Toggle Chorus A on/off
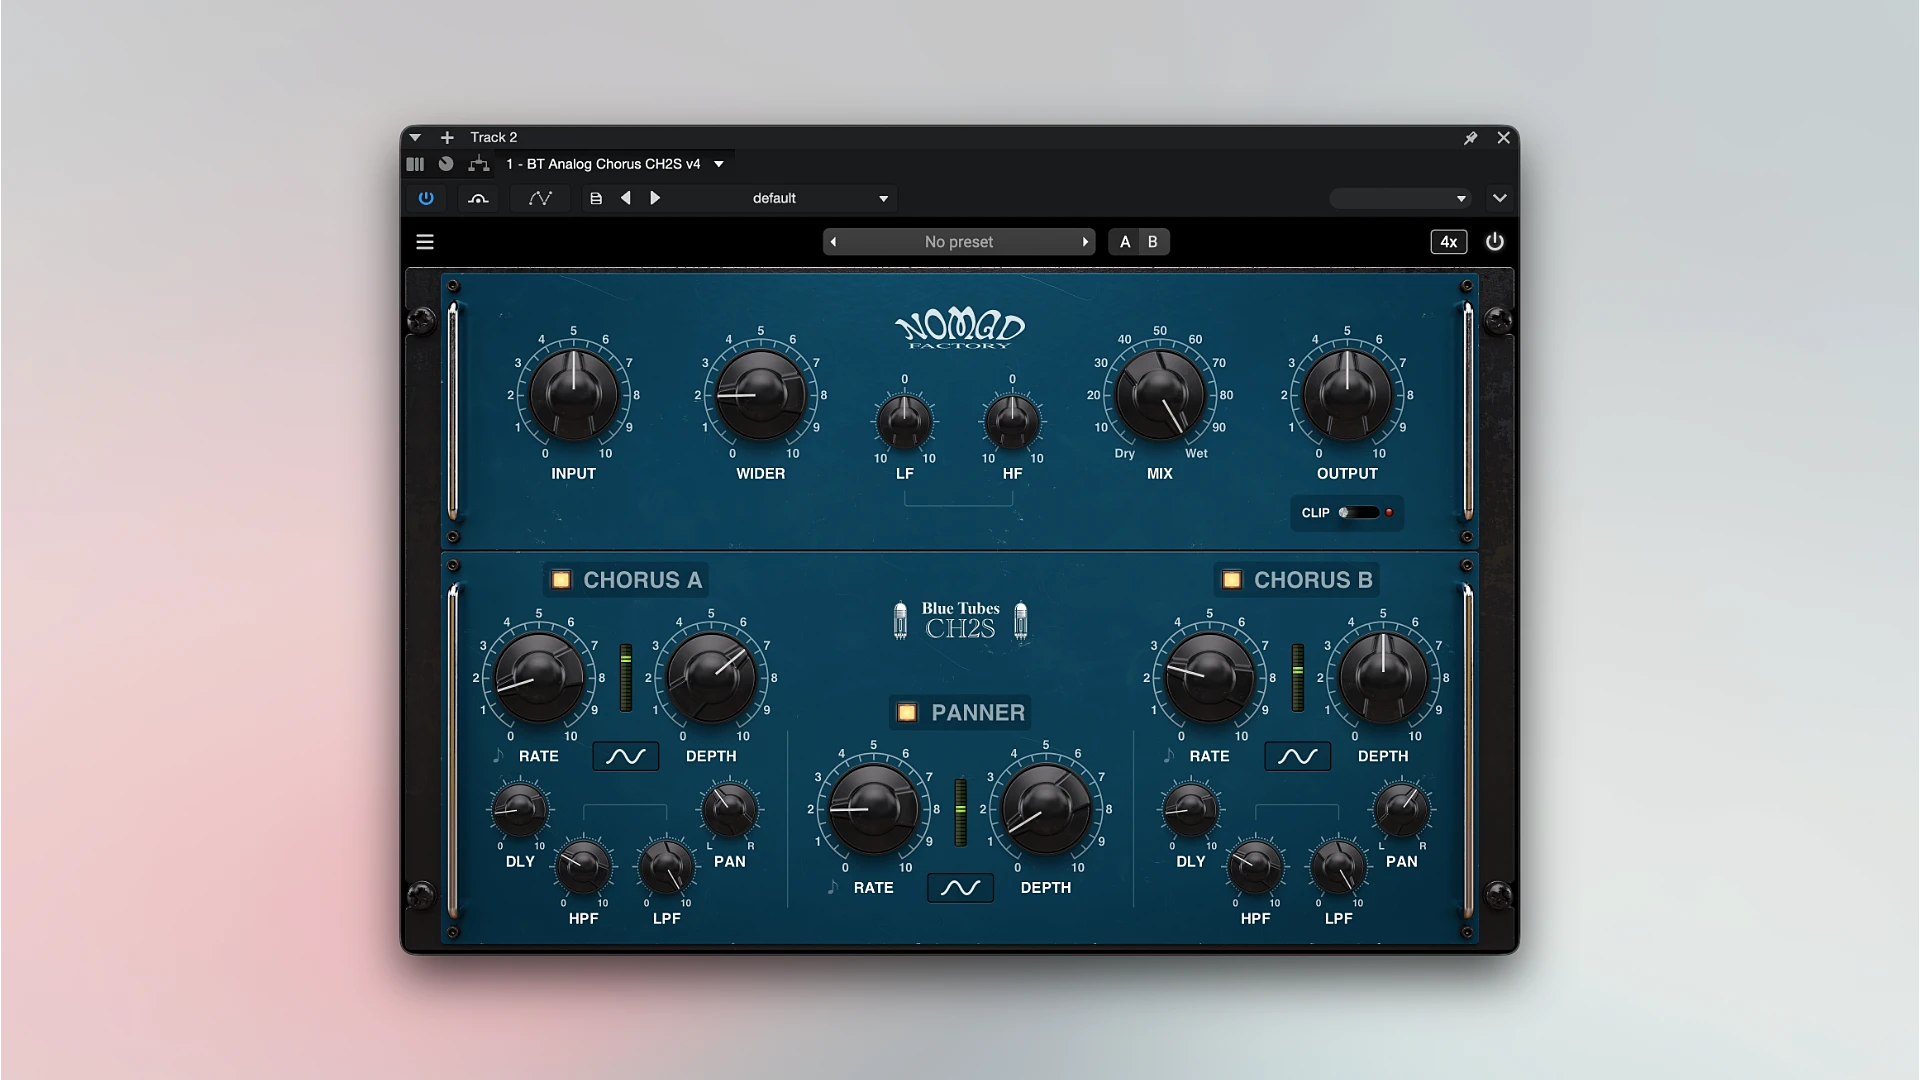This screenshot has width=1920, height=1080. 561,580
